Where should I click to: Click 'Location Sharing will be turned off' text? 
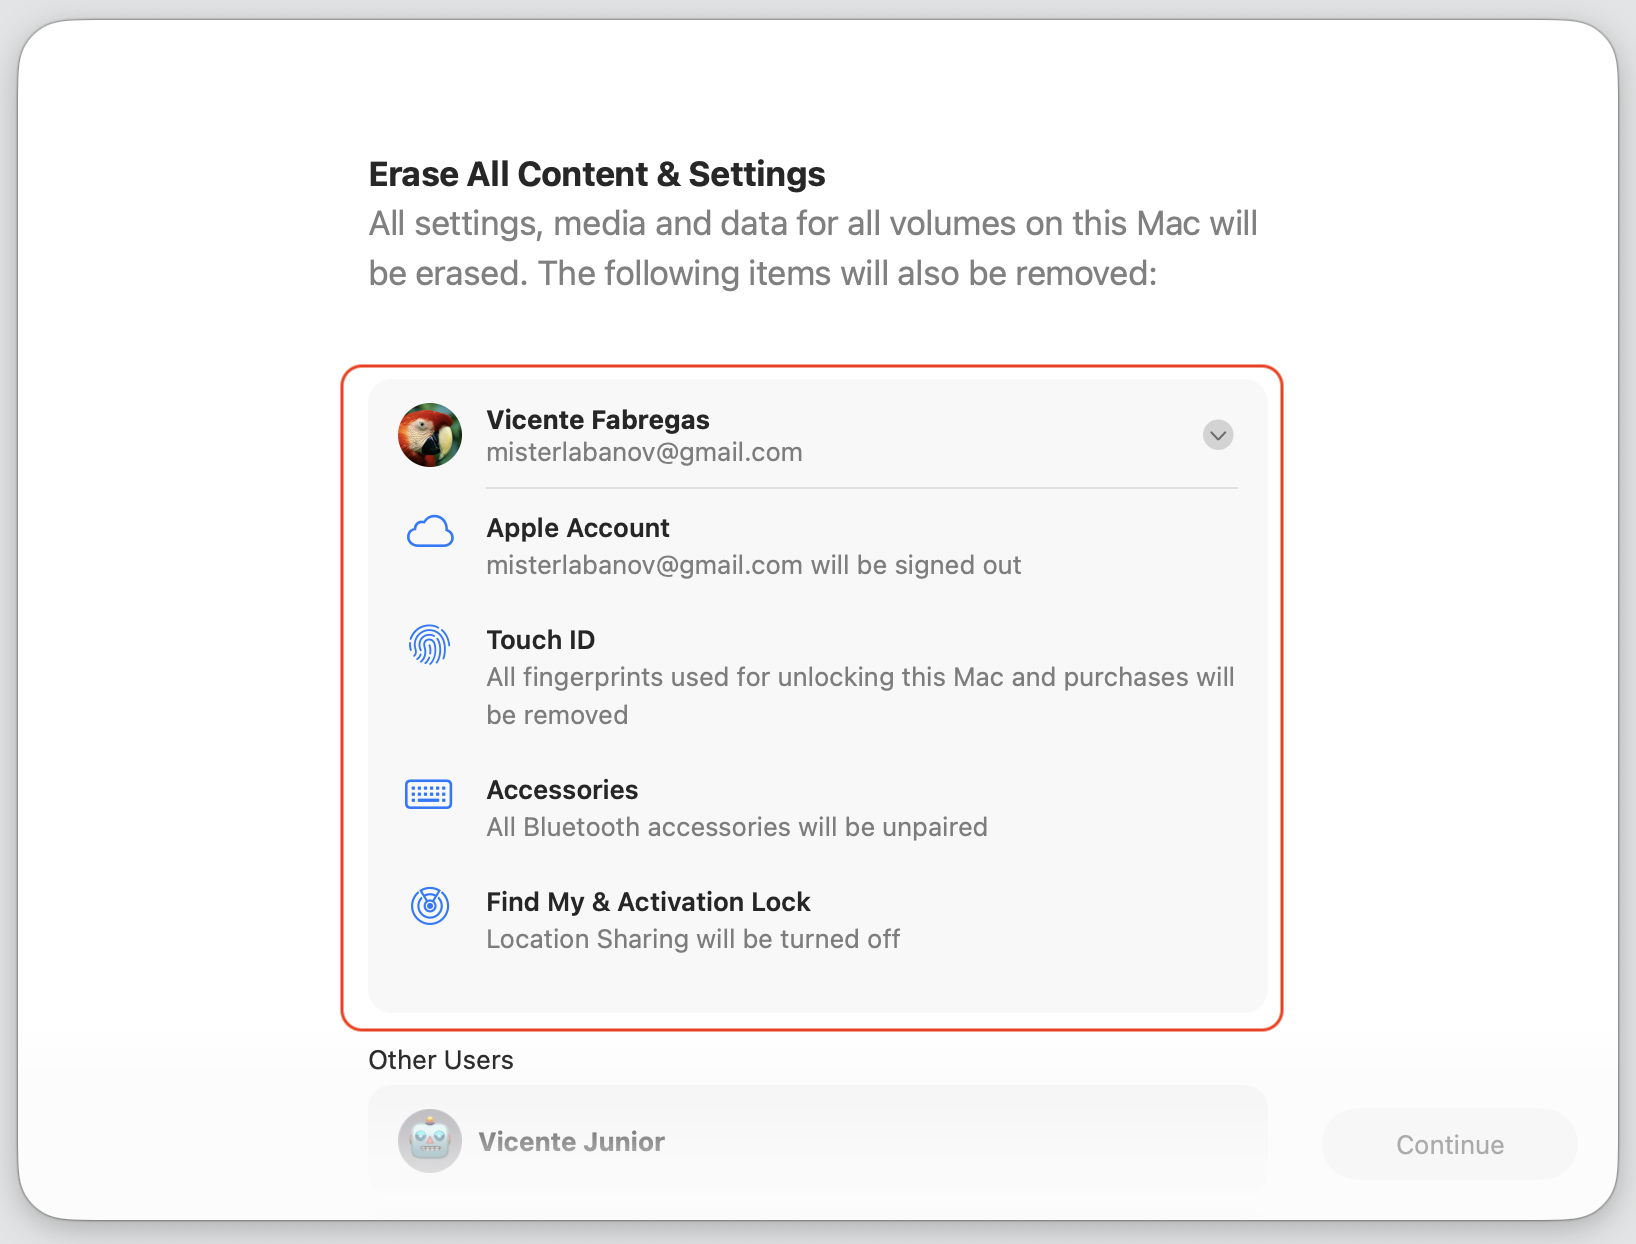pos(693,940)
